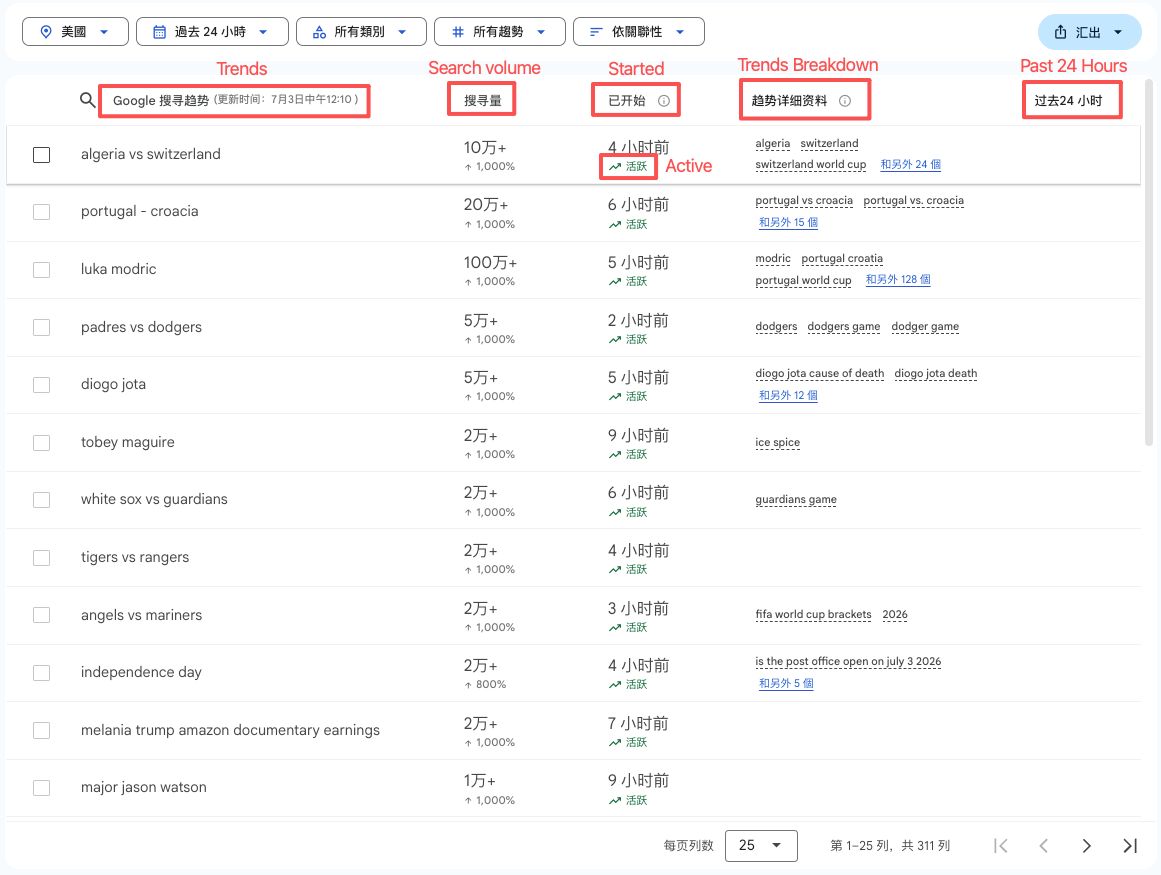Select checkbox for tobey maguire
Screen dimensions: 1161x875
[x=41, y=443]
